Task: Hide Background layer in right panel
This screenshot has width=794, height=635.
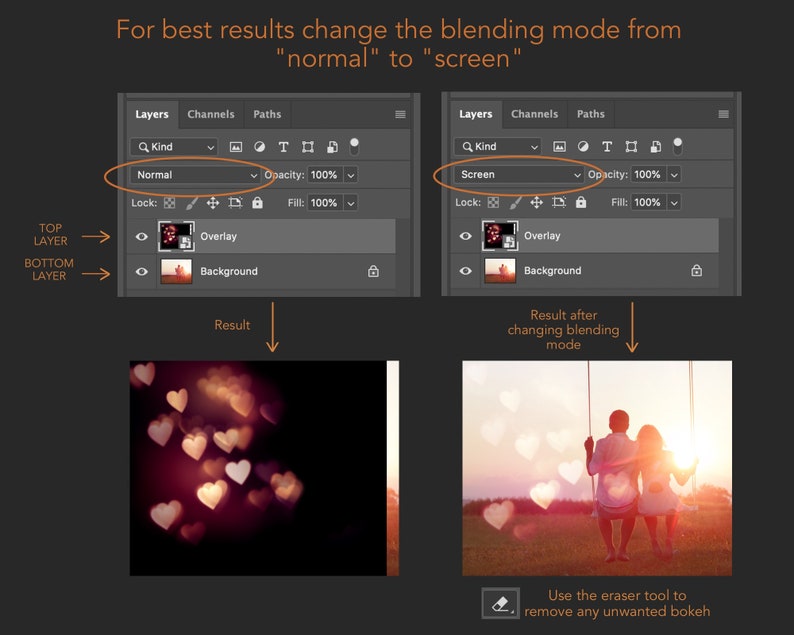Action: click(x=465, y=271)
